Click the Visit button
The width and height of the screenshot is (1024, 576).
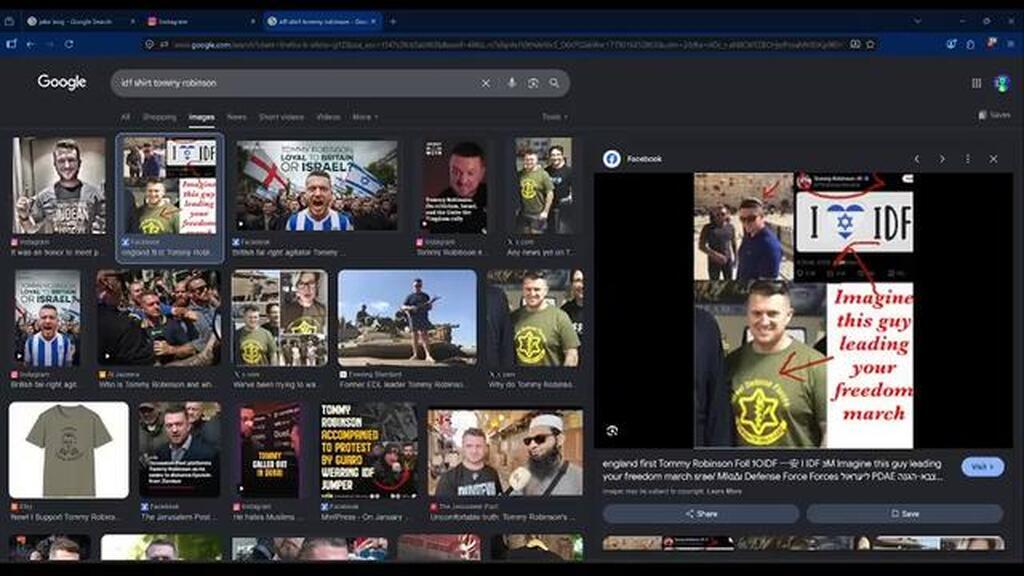[x=982, y=467]
